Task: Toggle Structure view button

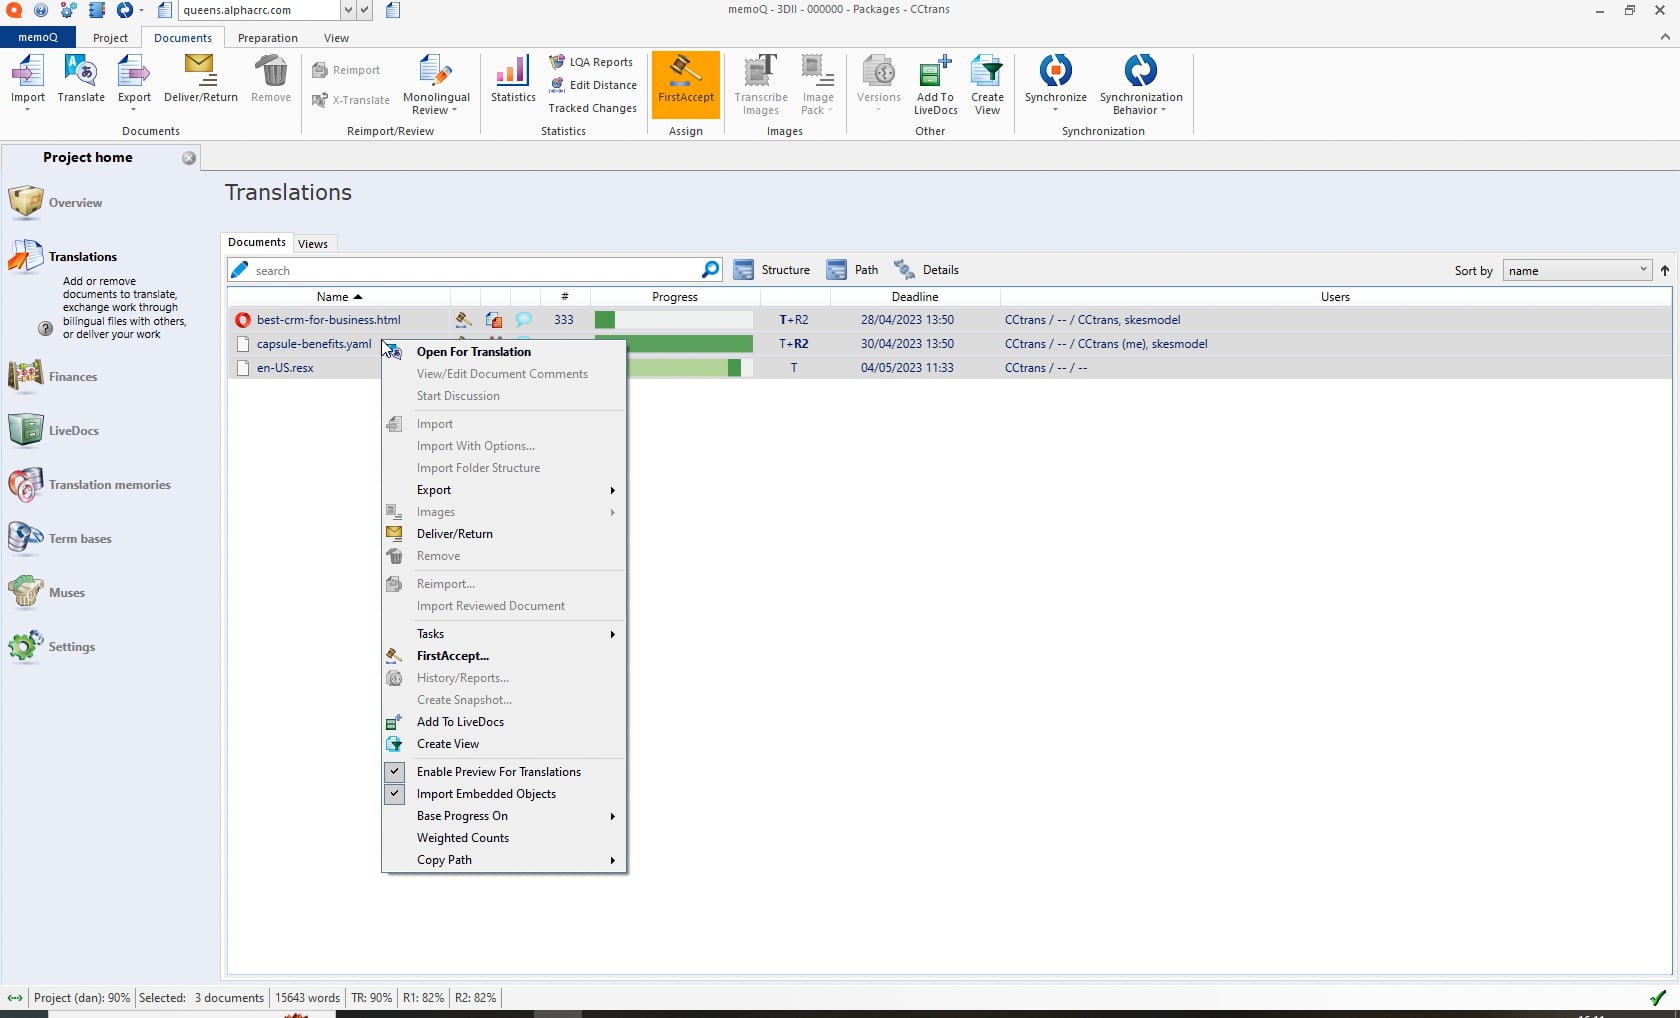Action: pyautogui.click(x=772, y=270)
